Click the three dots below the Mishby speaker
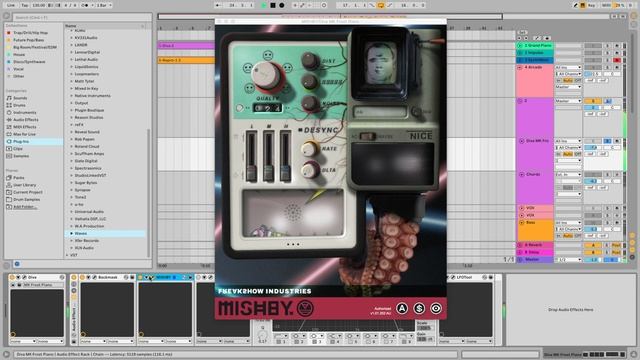Image resolution: width=640 pixels, height=360 pixels. pos(293,244)
